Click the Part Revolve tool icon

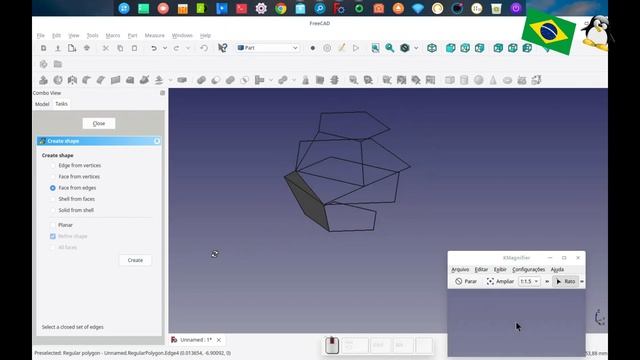pyautogui.click(x=58, y=80)
